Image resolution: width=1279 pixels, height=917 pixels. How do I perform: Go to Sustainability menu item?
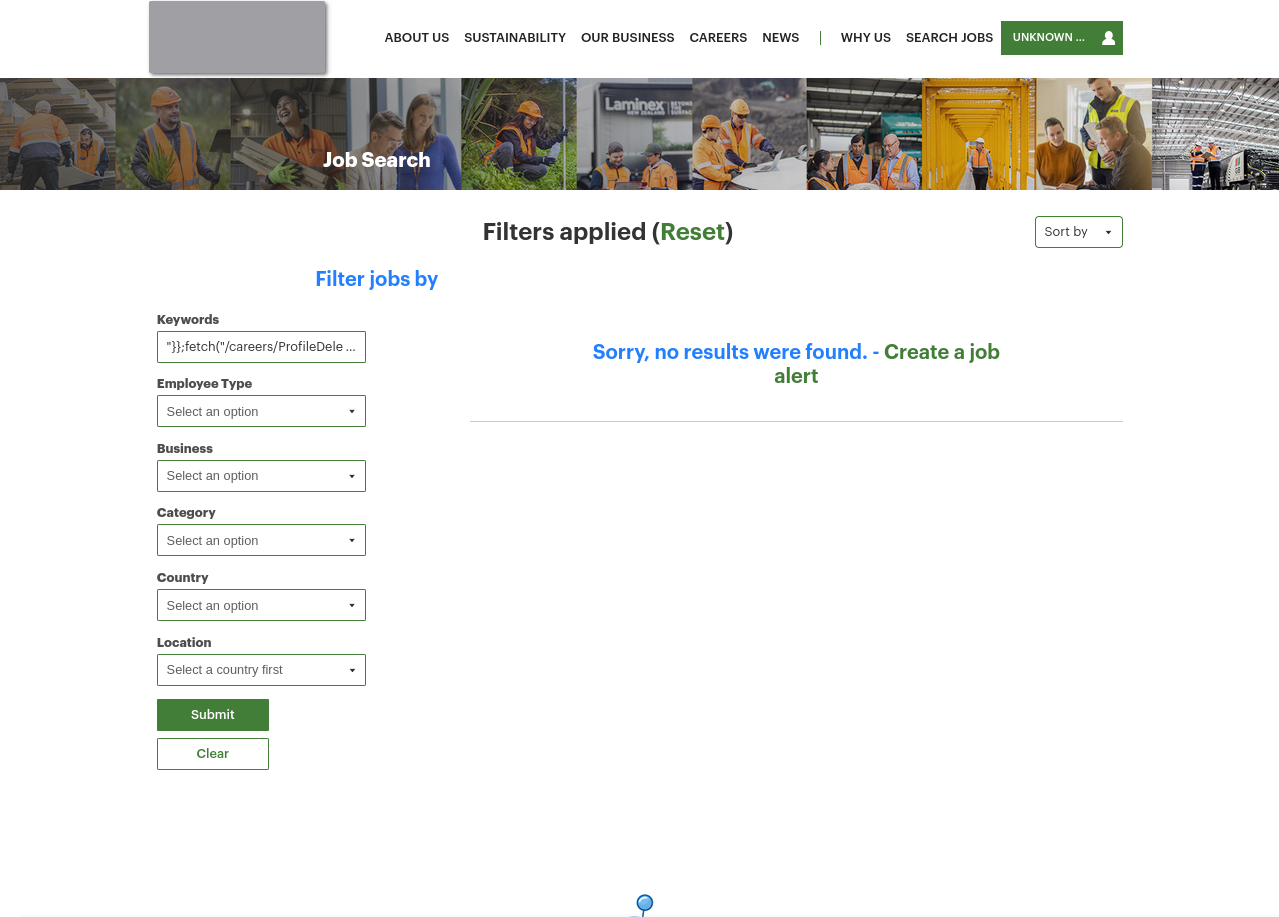(x=514, y=38)
